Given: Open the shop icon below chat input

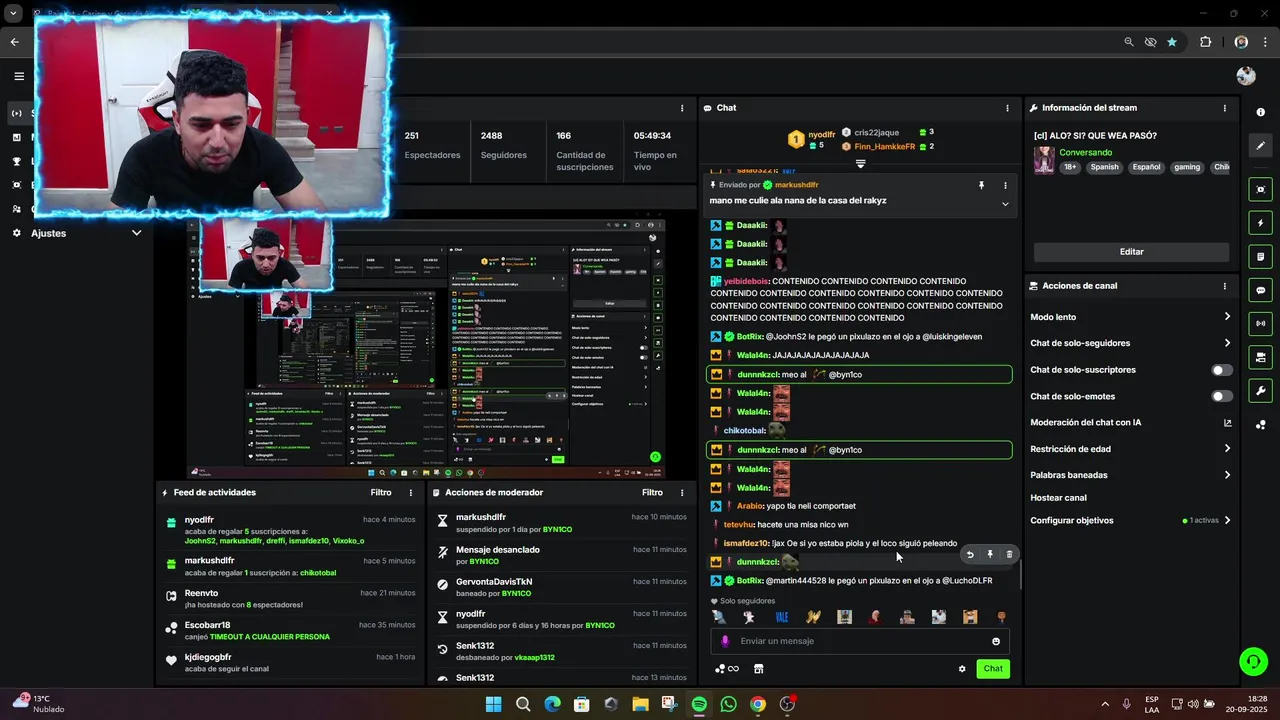Looking at the screenshot, I should [x=758, y=669].
